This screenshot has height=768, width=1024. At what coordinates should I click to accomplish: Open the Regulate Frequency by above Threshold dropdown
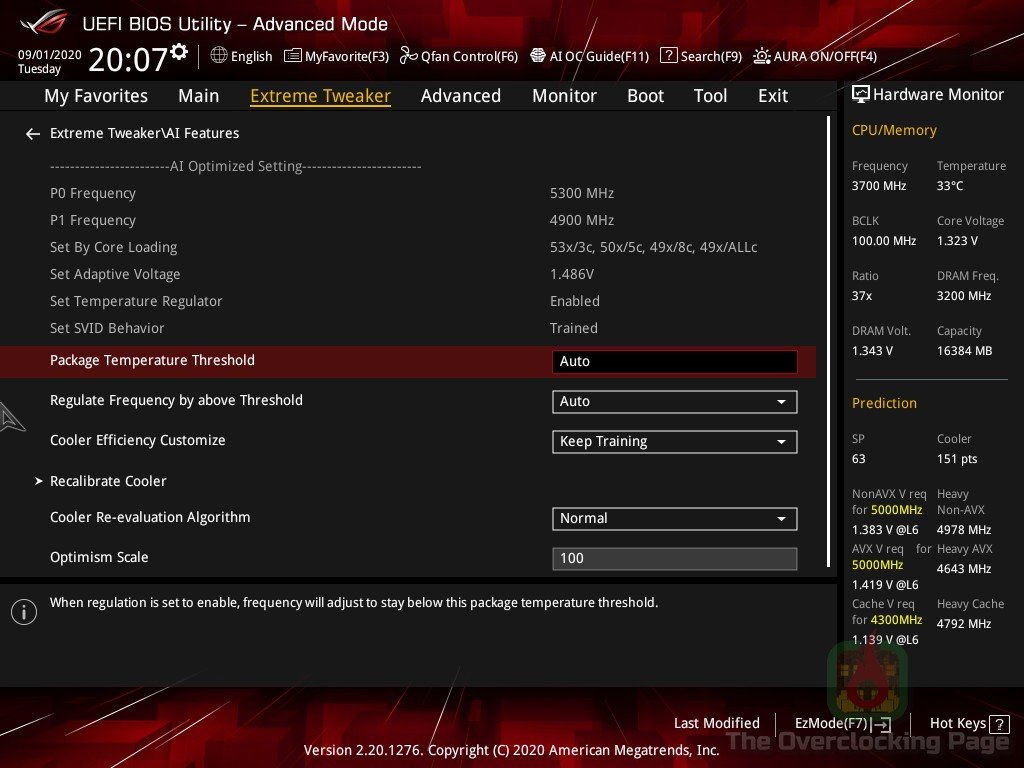pos(674,401)
